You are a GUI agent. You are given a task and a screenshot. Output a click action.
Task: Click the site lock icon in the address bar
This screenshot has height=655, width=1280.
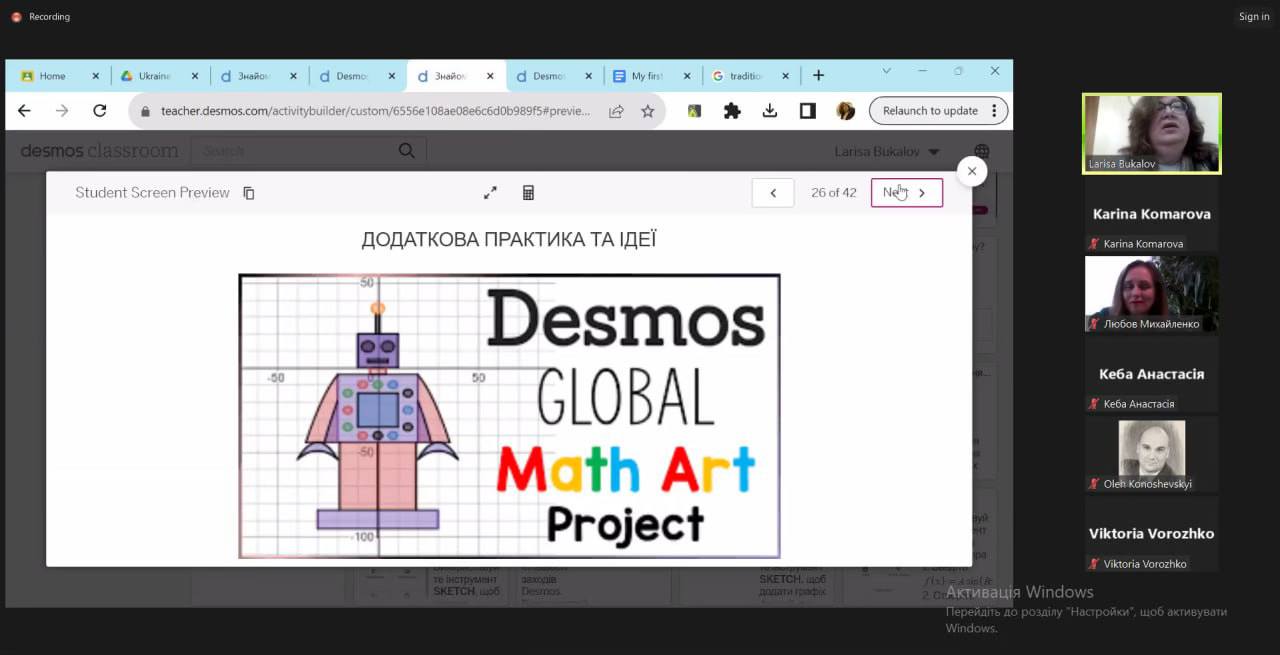click(x=145, y=111)
